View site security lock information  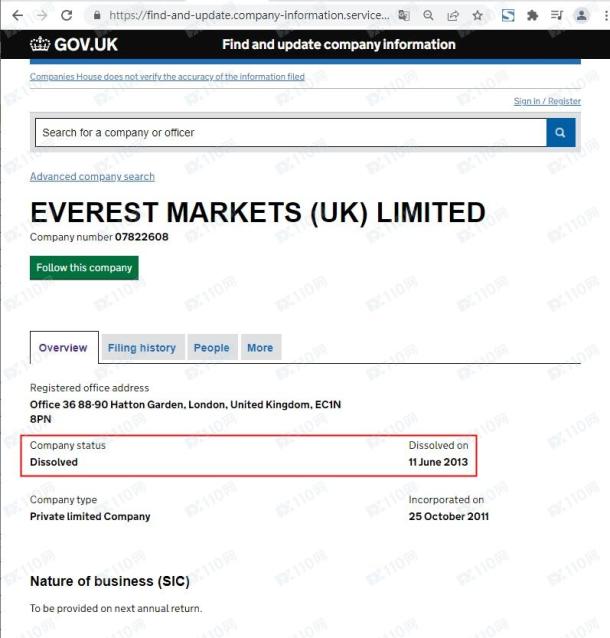(x=97, y=16)
